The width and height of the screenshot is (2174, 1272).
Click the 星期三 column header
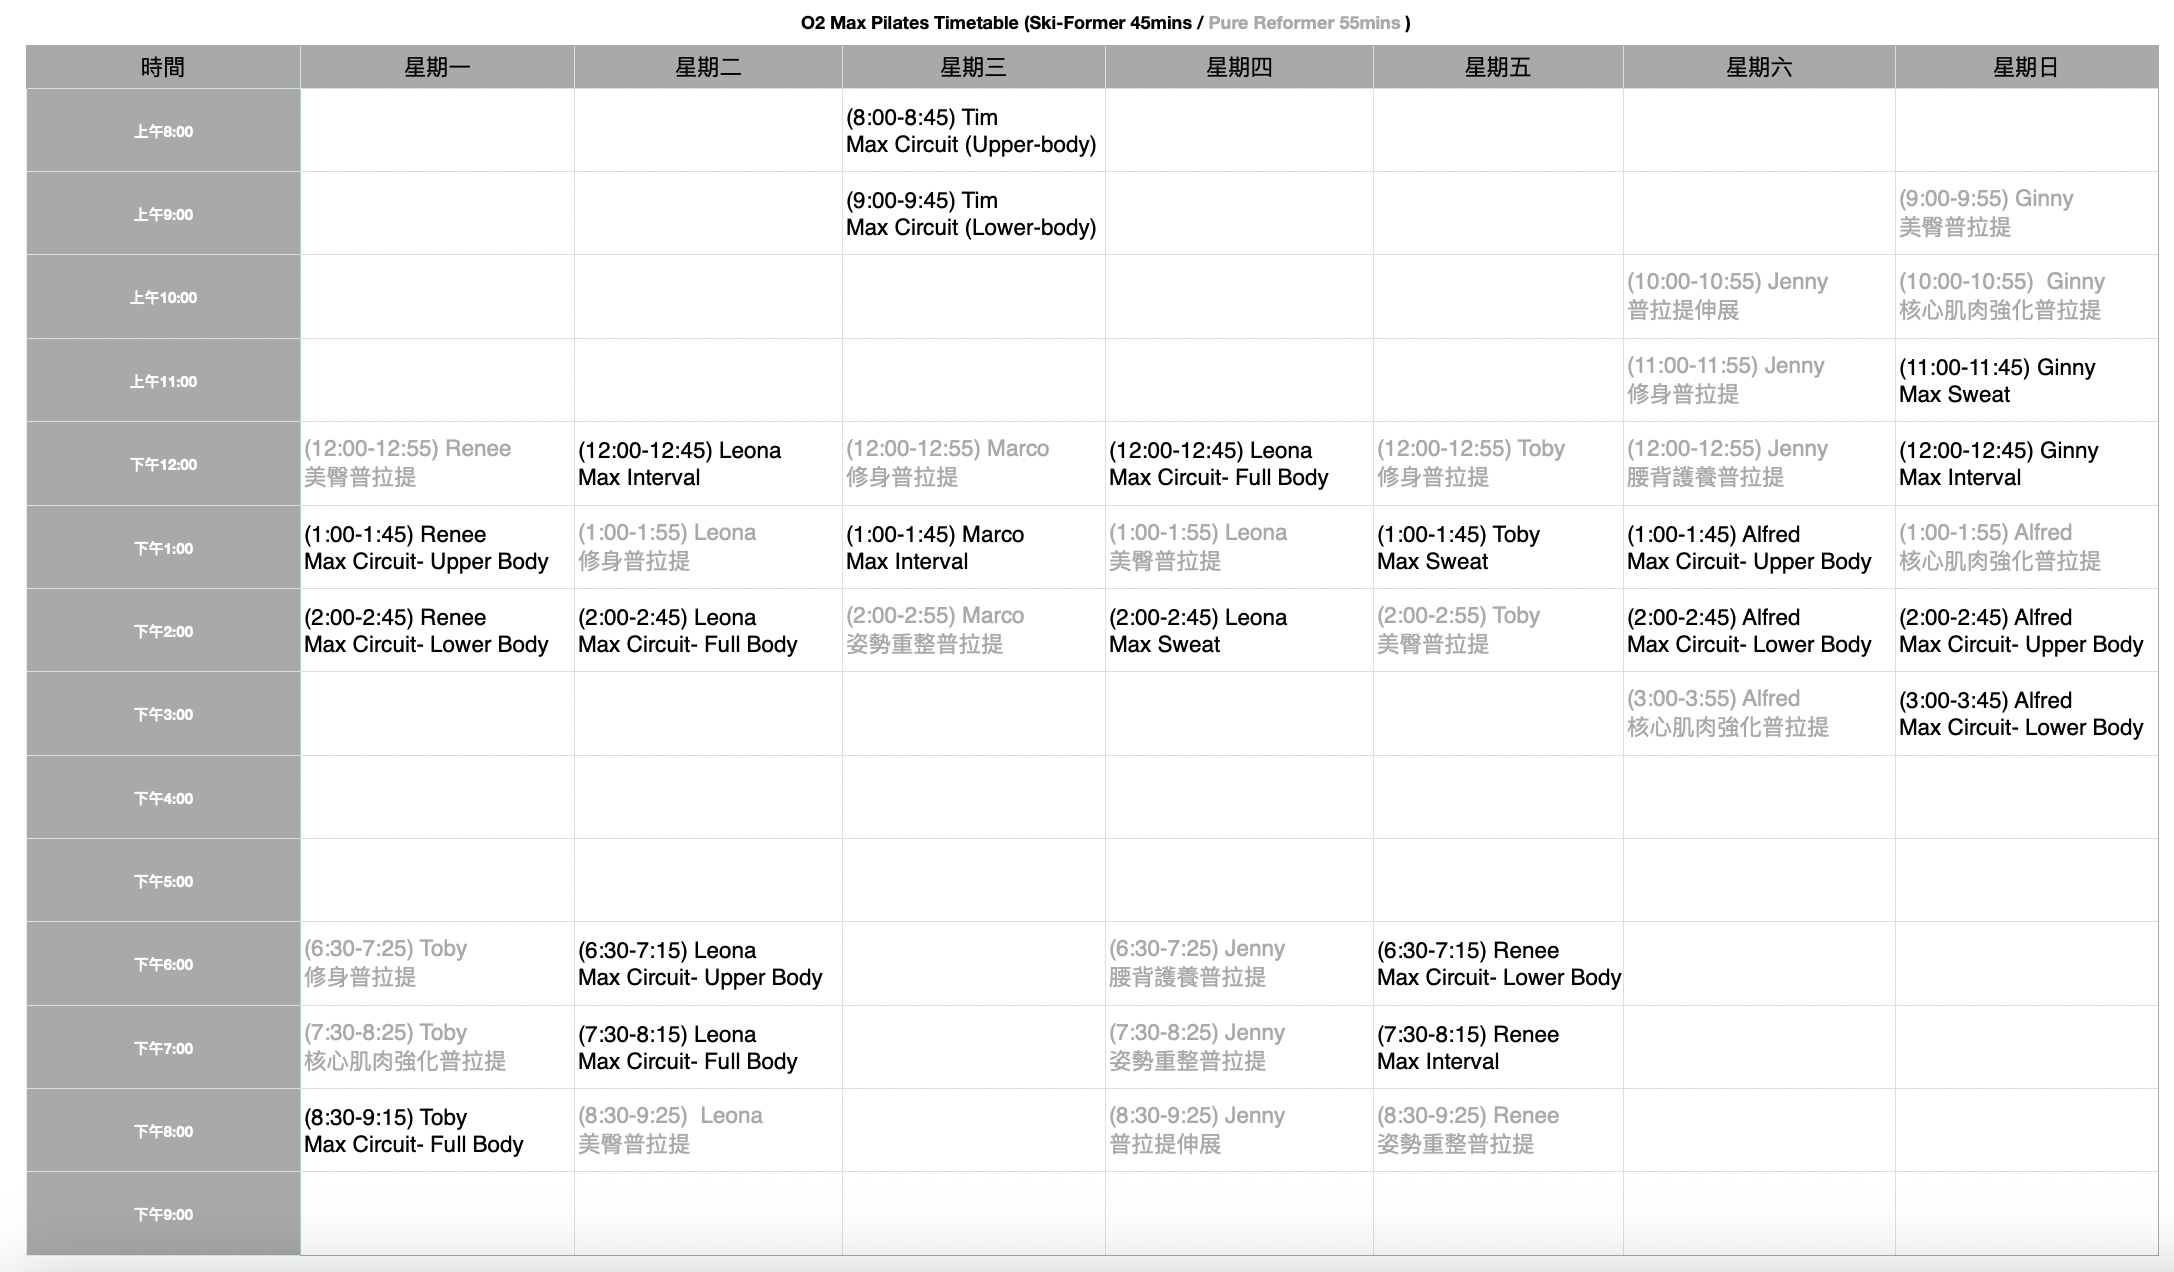[973, 67]
